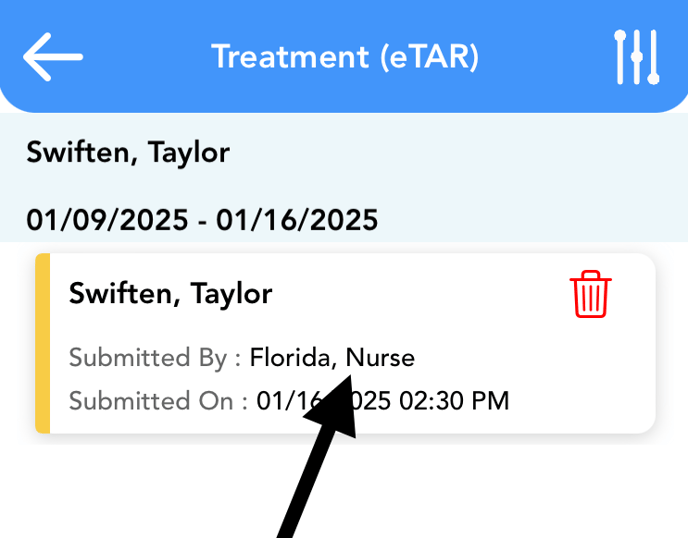Select the Treatment (eTAR) header title
Viewport: 688px width, 538px height.
(345, 57)
